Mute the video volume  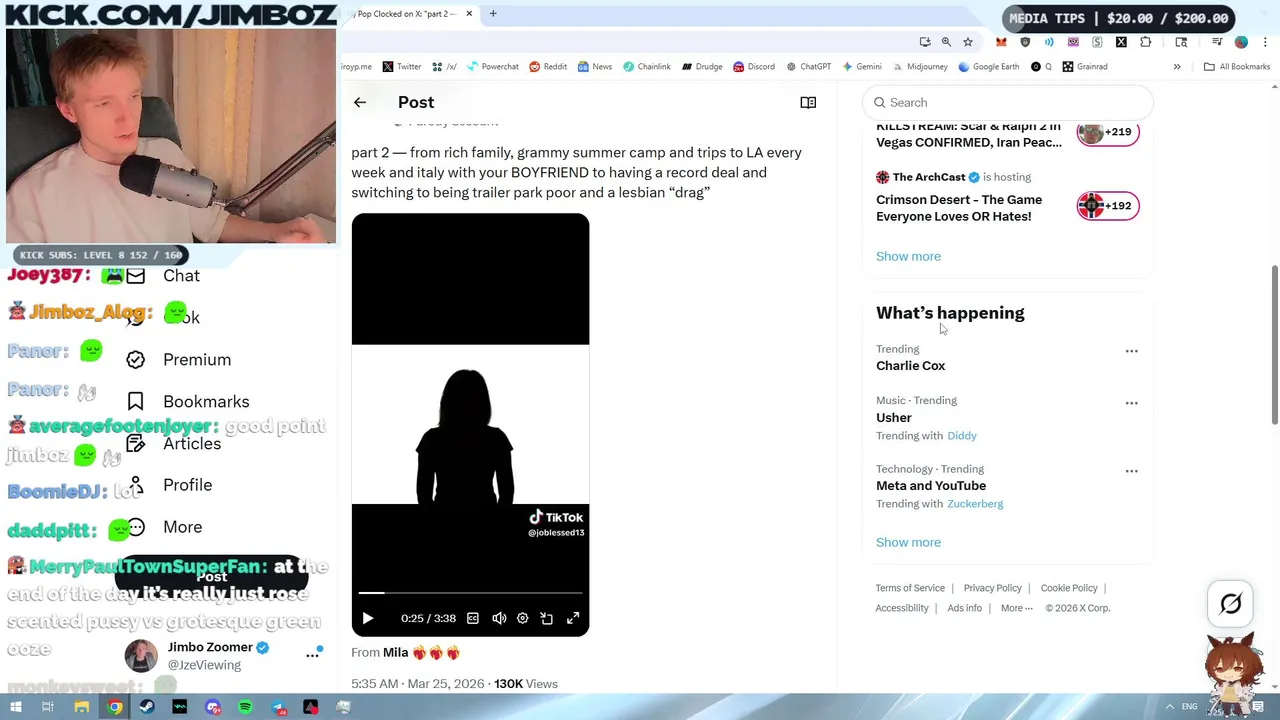coord(499,618)
